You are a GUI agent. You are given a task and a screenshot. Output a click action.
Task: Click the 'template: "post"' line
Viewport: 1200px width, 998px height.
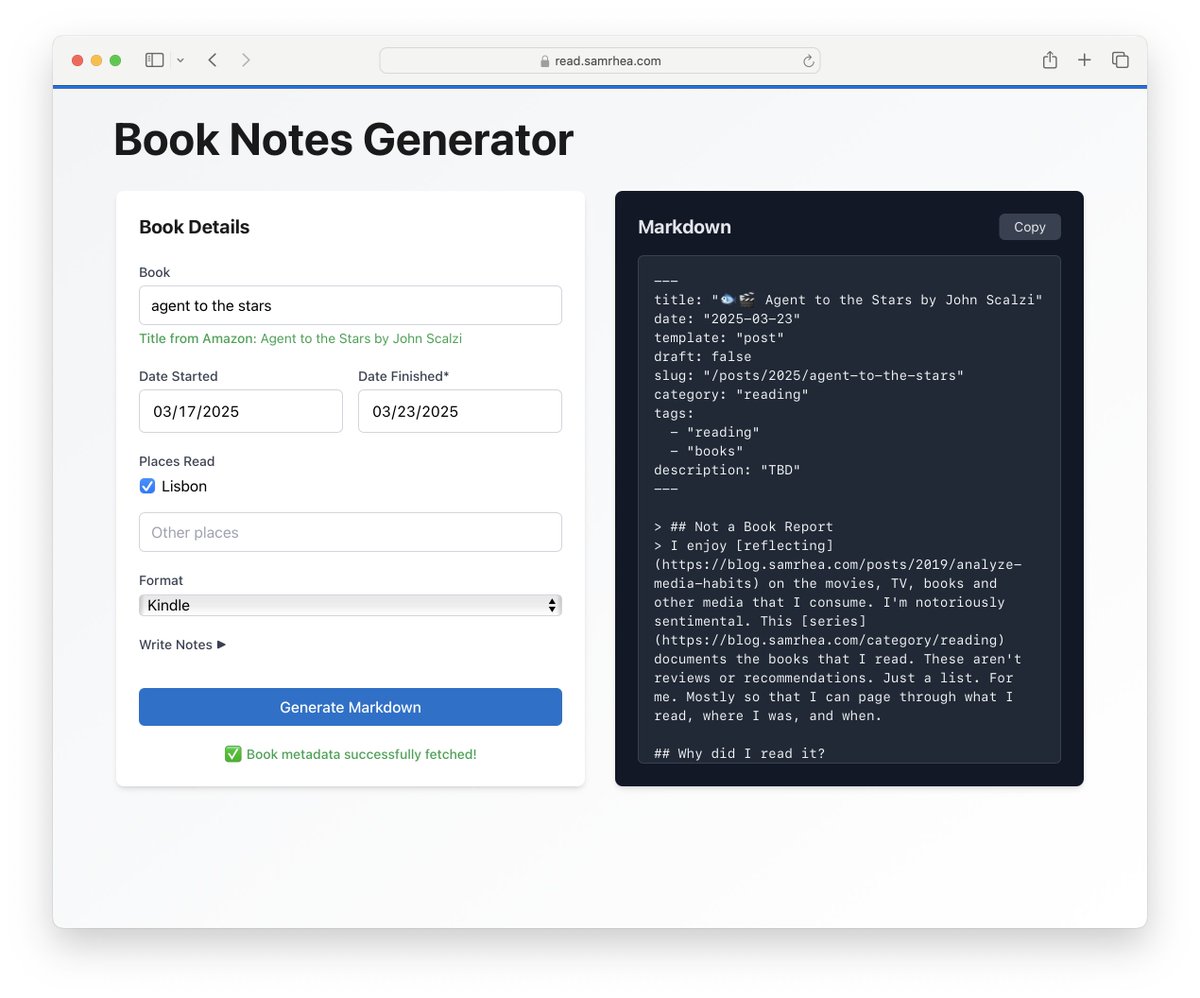point(719,337)
